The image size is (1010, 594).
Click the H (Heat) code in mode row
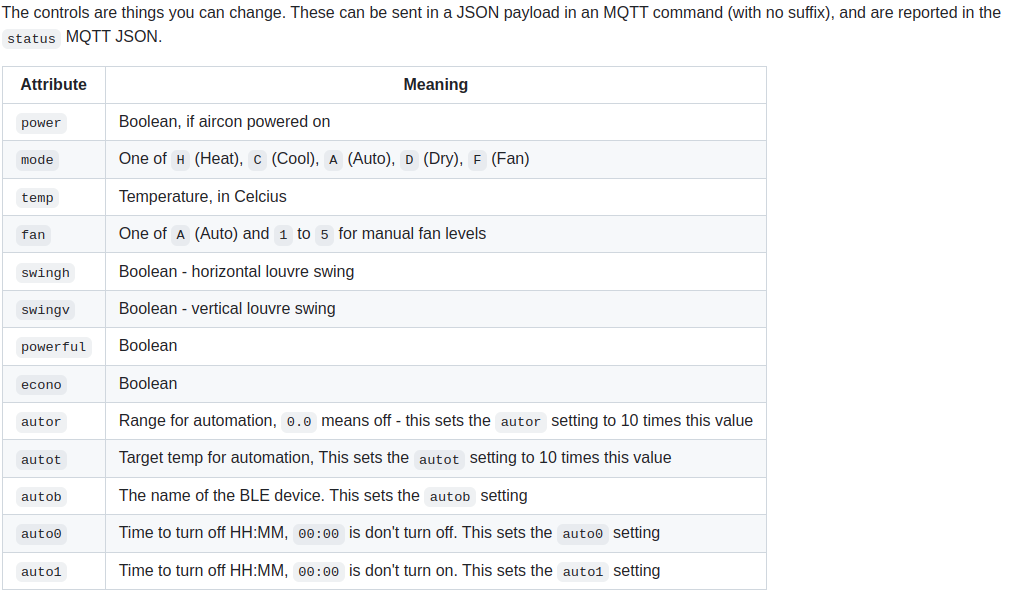[x=180, y=160]
